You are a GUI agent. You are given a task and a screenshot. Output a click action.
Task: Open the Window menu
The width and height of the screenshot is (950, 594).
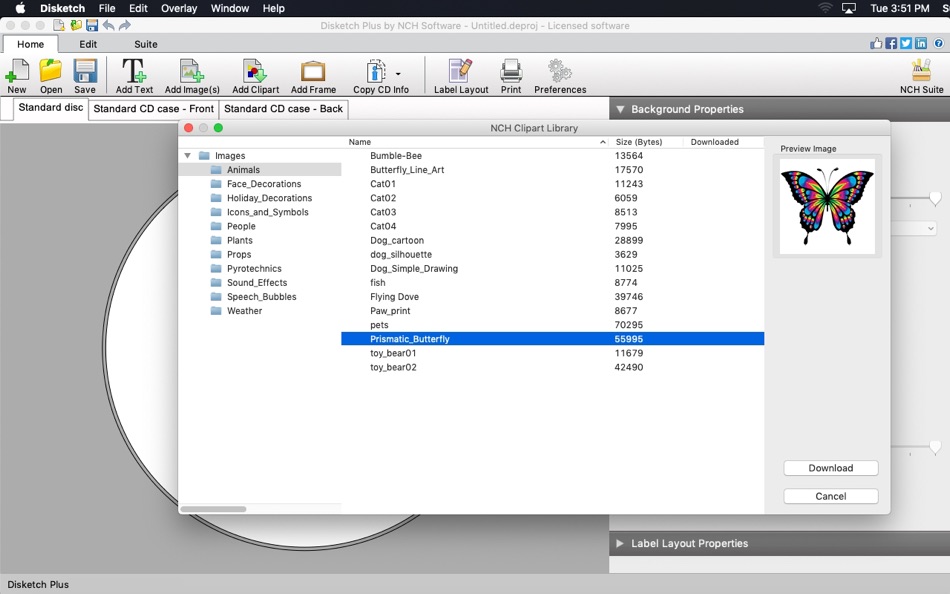(230, 8)
